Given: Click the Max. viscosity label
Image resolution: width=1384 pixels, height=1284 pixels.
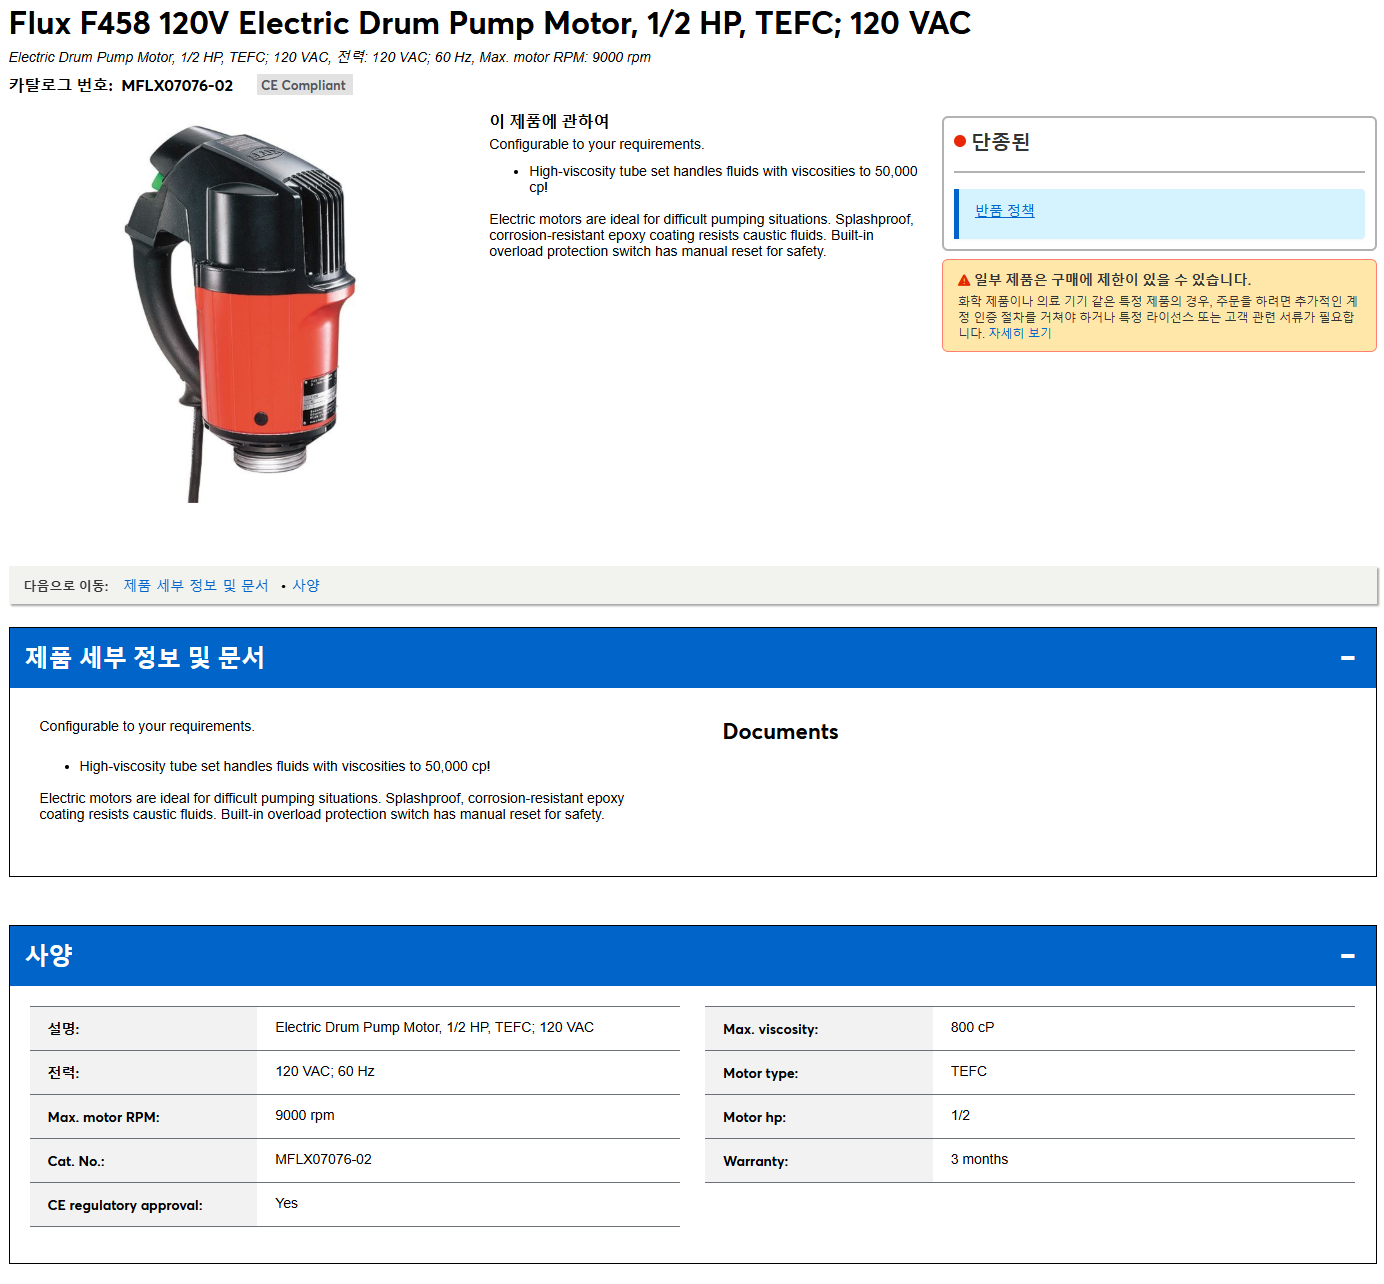Looking at the screenshot, I should (770, 1029).
